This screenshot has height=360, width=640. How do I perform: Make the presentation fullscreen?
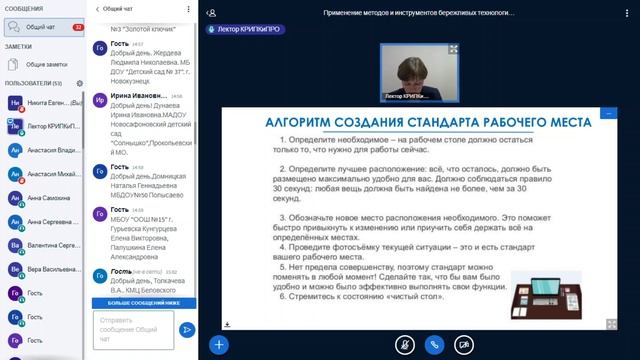[611, 324]
